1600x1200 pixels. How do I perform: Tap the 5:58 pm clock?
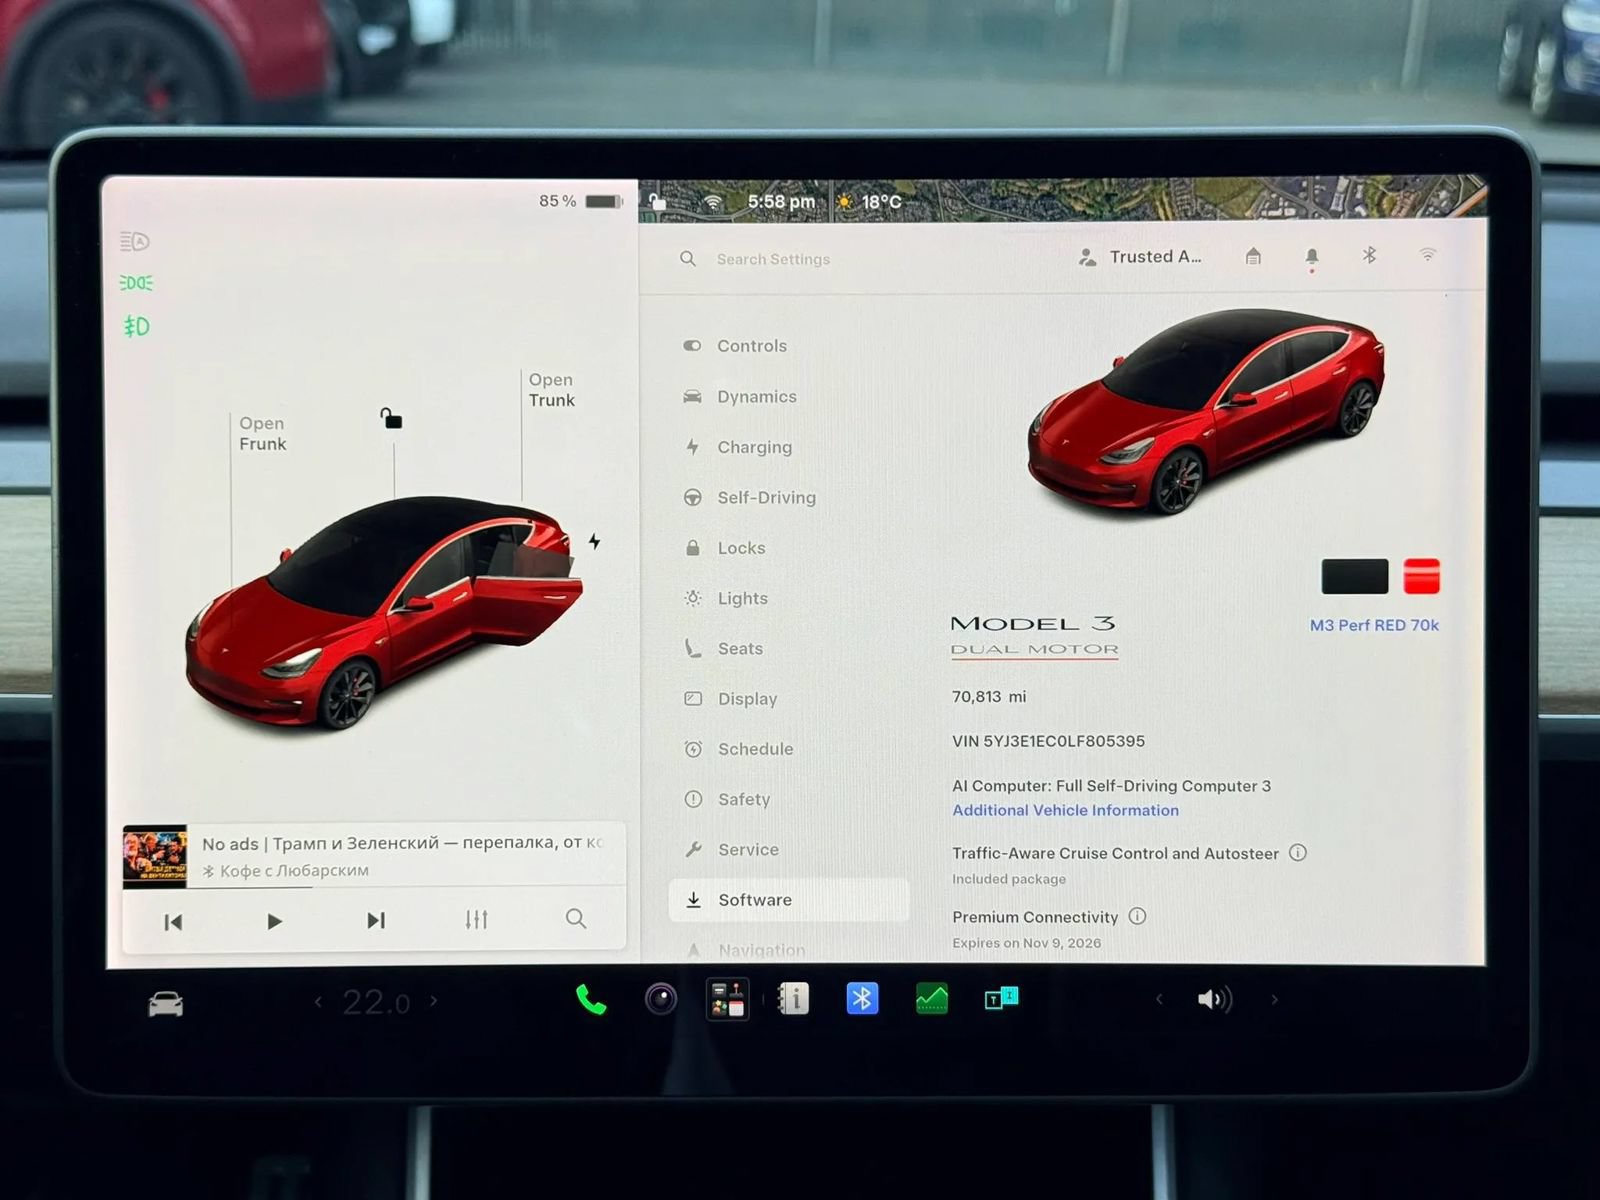coord(781,201)
